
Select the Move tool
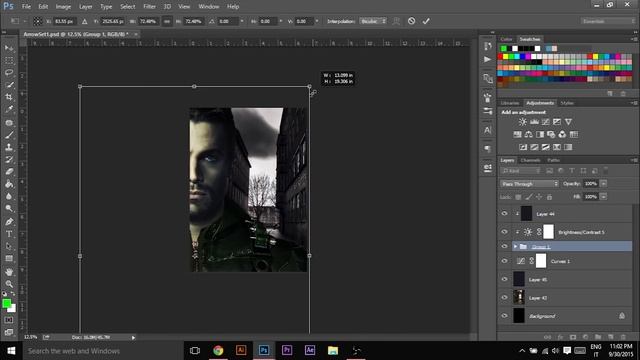click(x=9, y=48)
